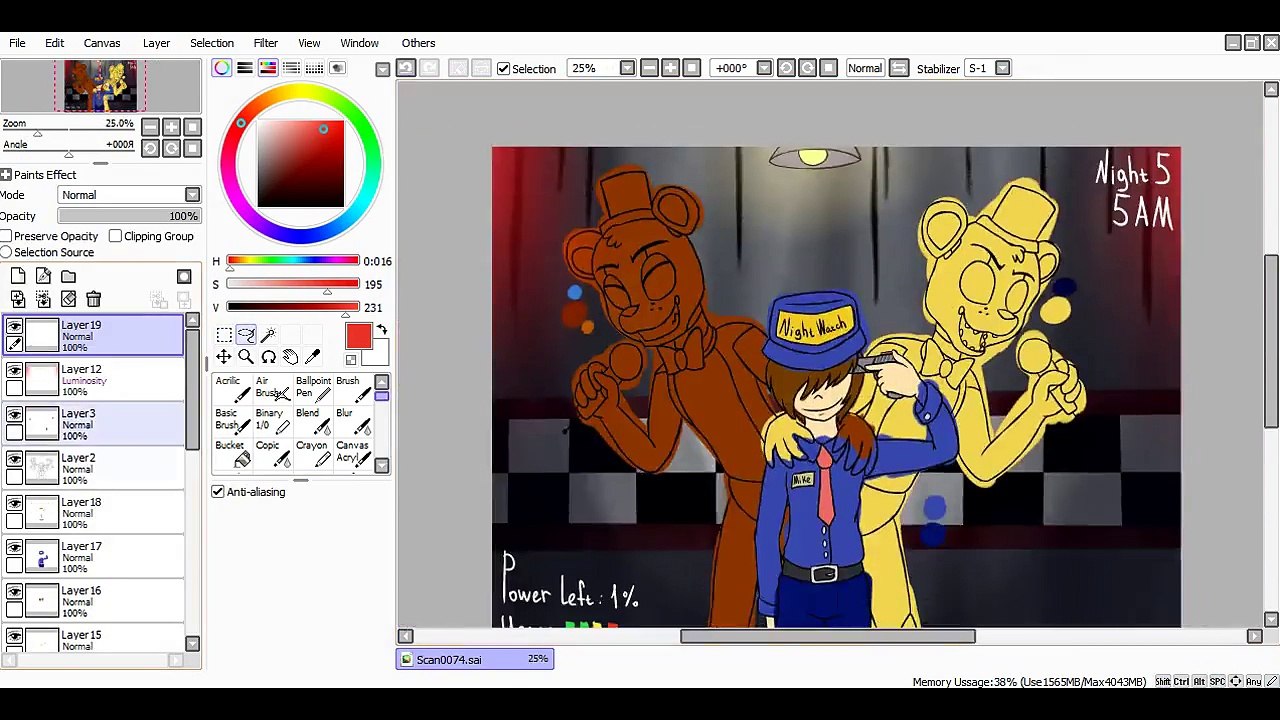Open the rotation angle dropdown
The width and height of the screenshot is (1280, 720).
[764, 68]
